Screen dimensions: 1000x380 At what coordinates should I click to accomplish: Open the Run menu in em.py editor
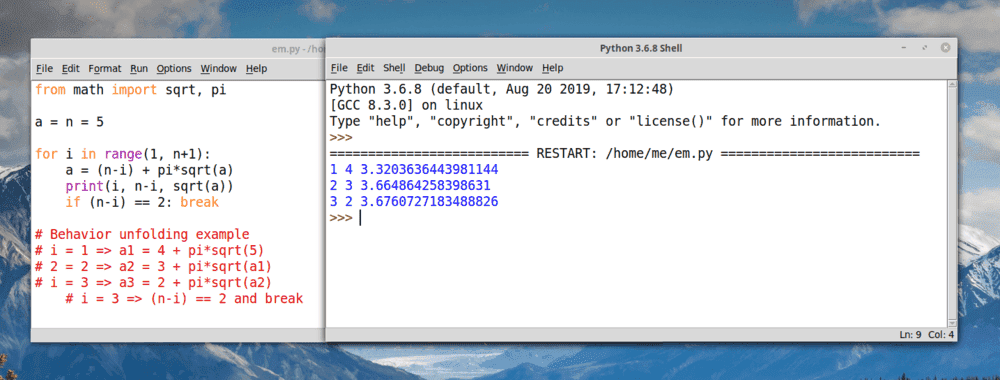[x=139, y=69]
